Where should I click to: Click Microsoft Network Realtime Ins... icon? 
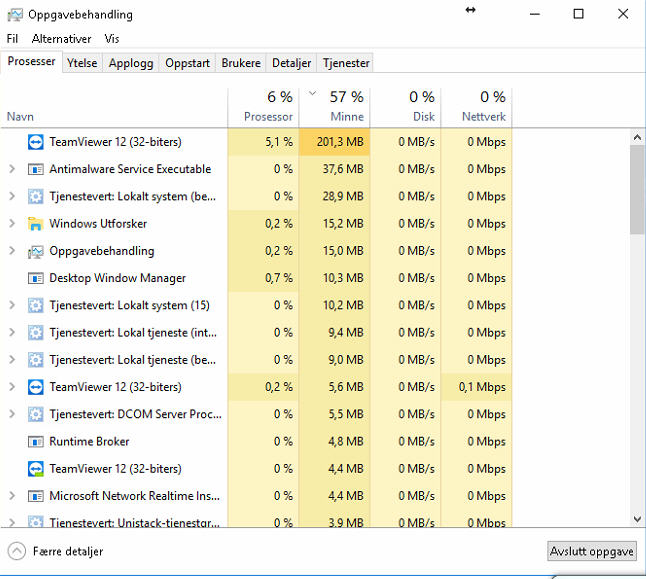(x=35, y=496)
